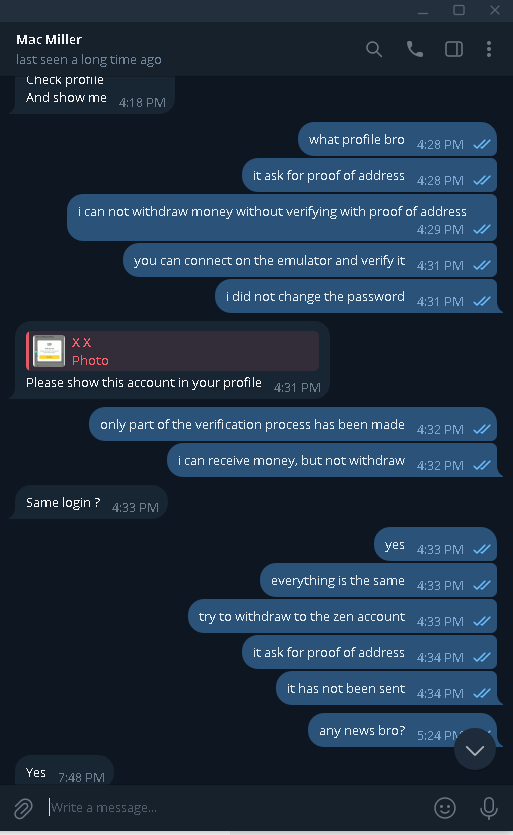Start a voice call with Mac Miller

(414, 49)
